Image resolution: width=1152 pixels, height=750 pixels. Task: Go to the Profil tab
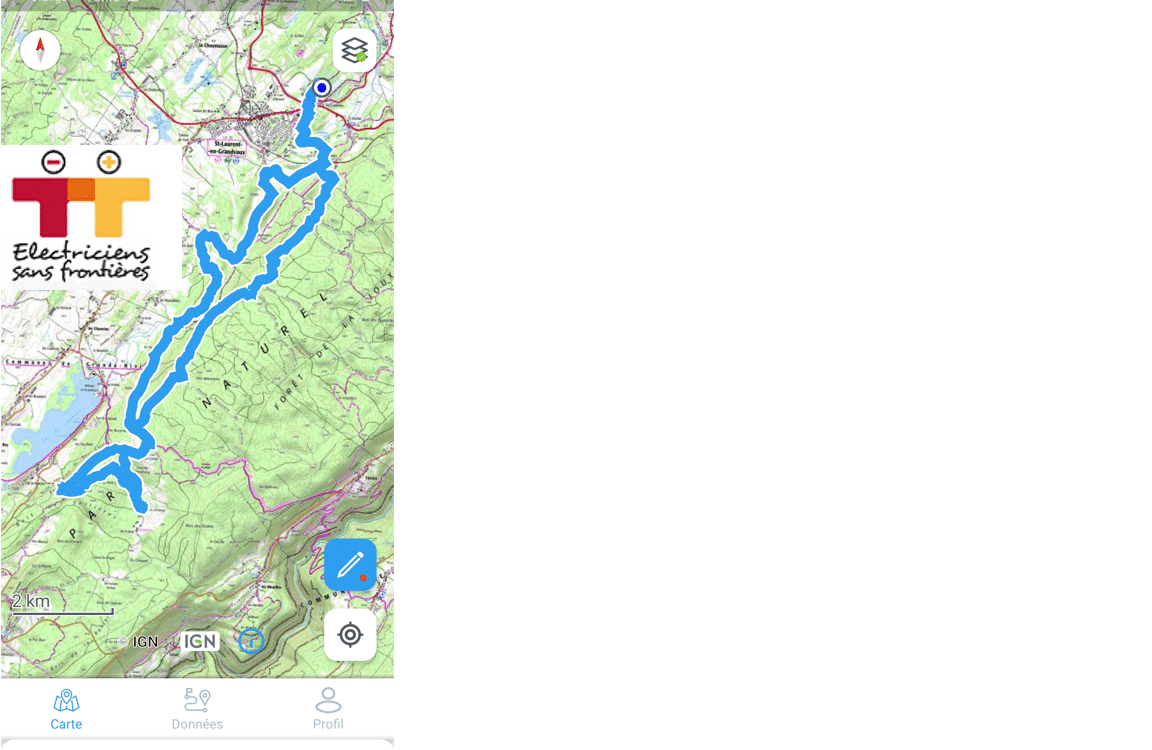click(x=328, y=710)
